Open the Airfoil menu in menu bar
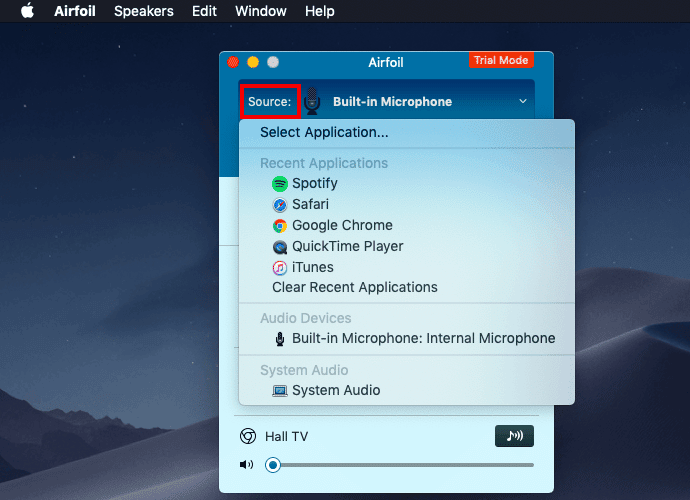 pyautogui.click(x=75, y=11)
